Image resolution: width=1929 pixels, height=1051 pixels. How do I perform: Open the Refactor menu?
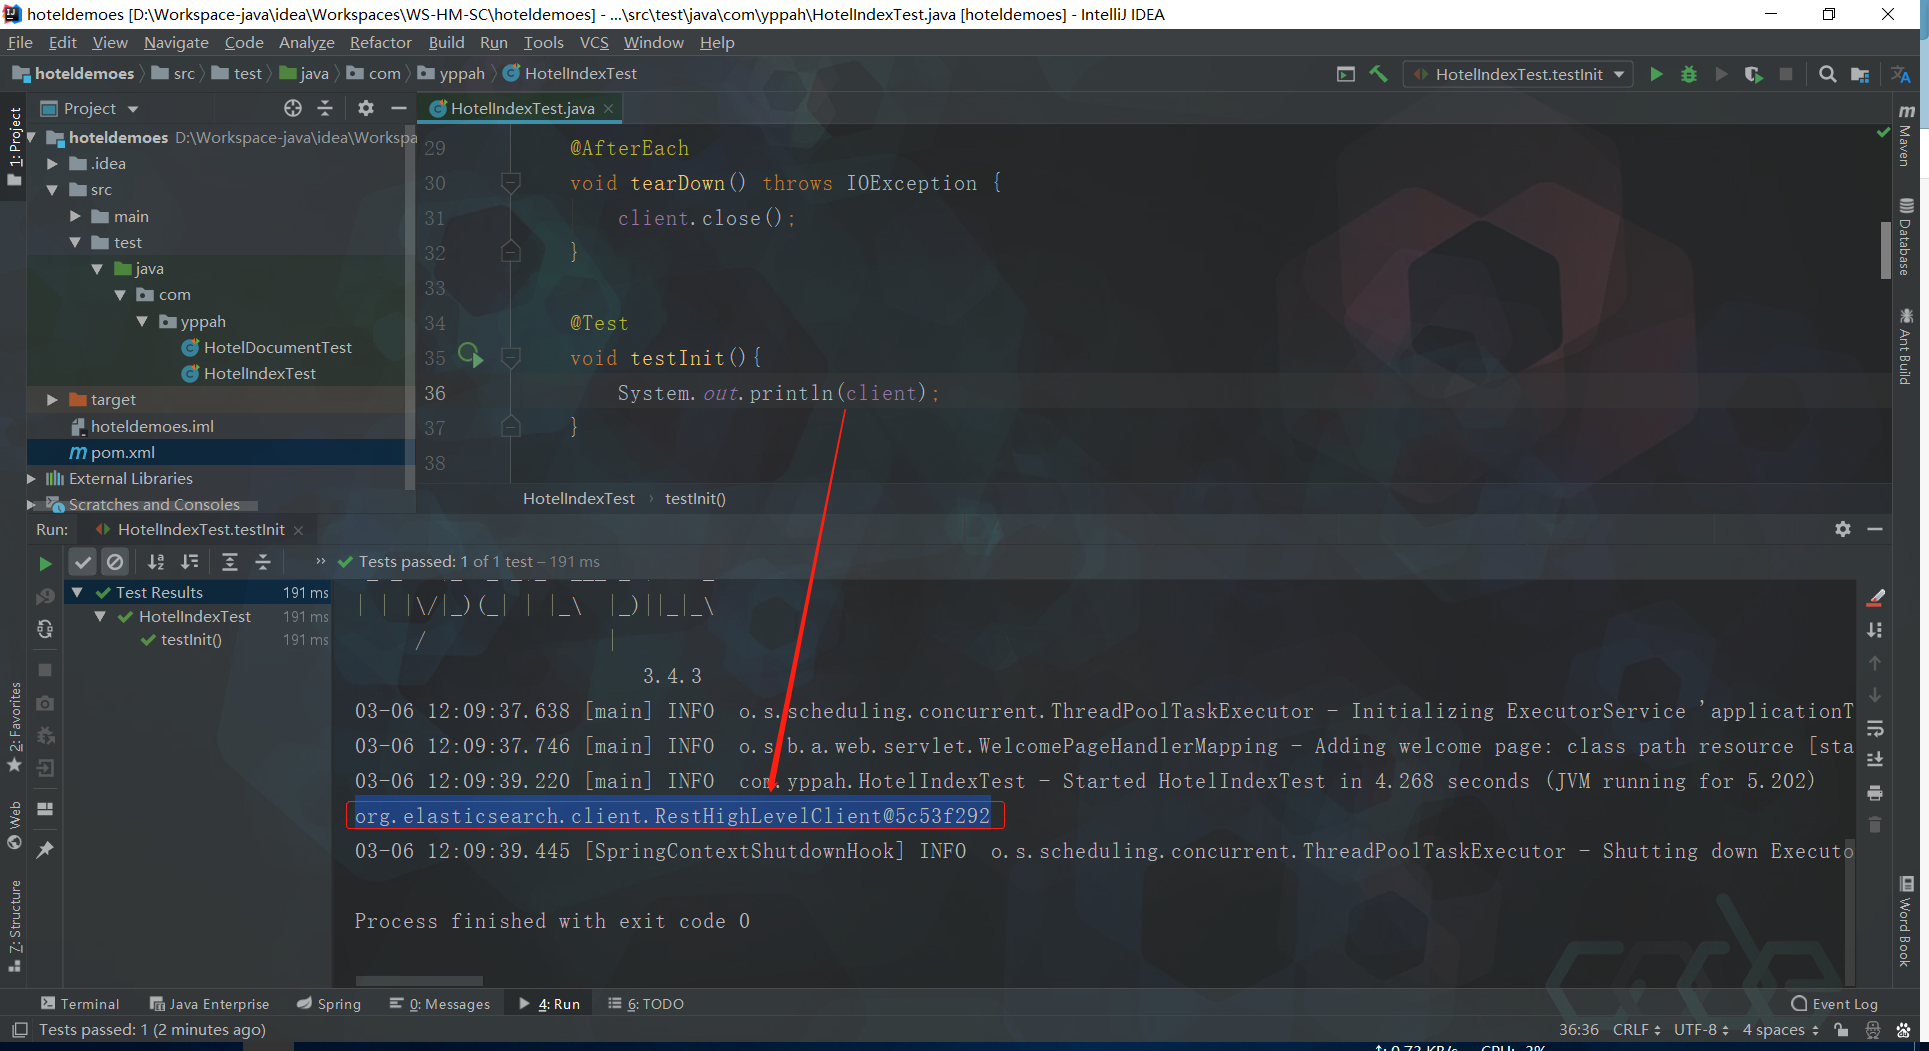click(380, 42)
